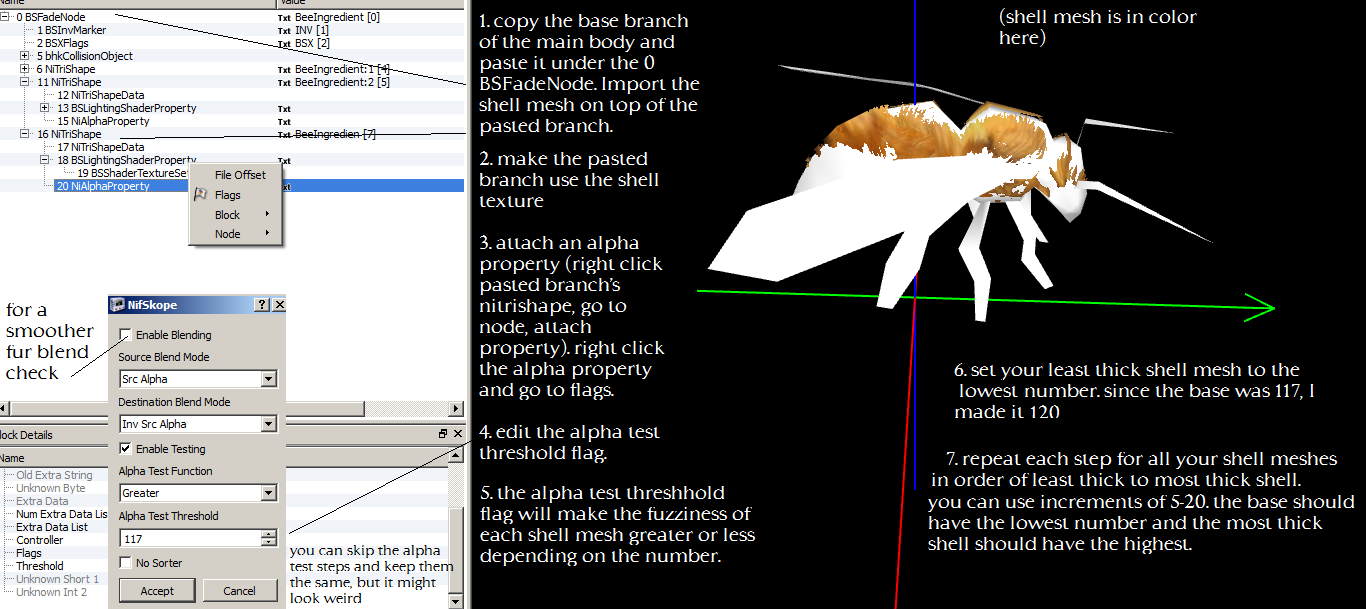
Task: Choose File Offset from the context menu
Action: pyautogui.click(x=240, y=175)
